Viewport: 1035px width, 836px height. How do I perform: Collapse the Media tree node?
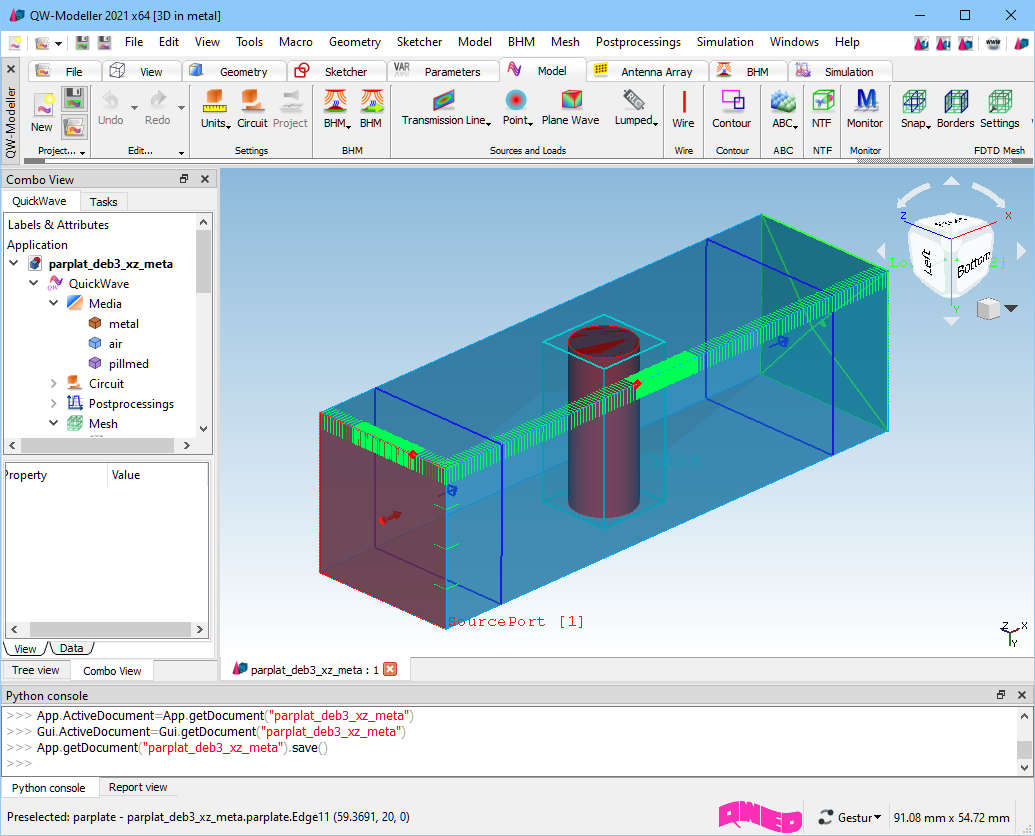(53, 303)
